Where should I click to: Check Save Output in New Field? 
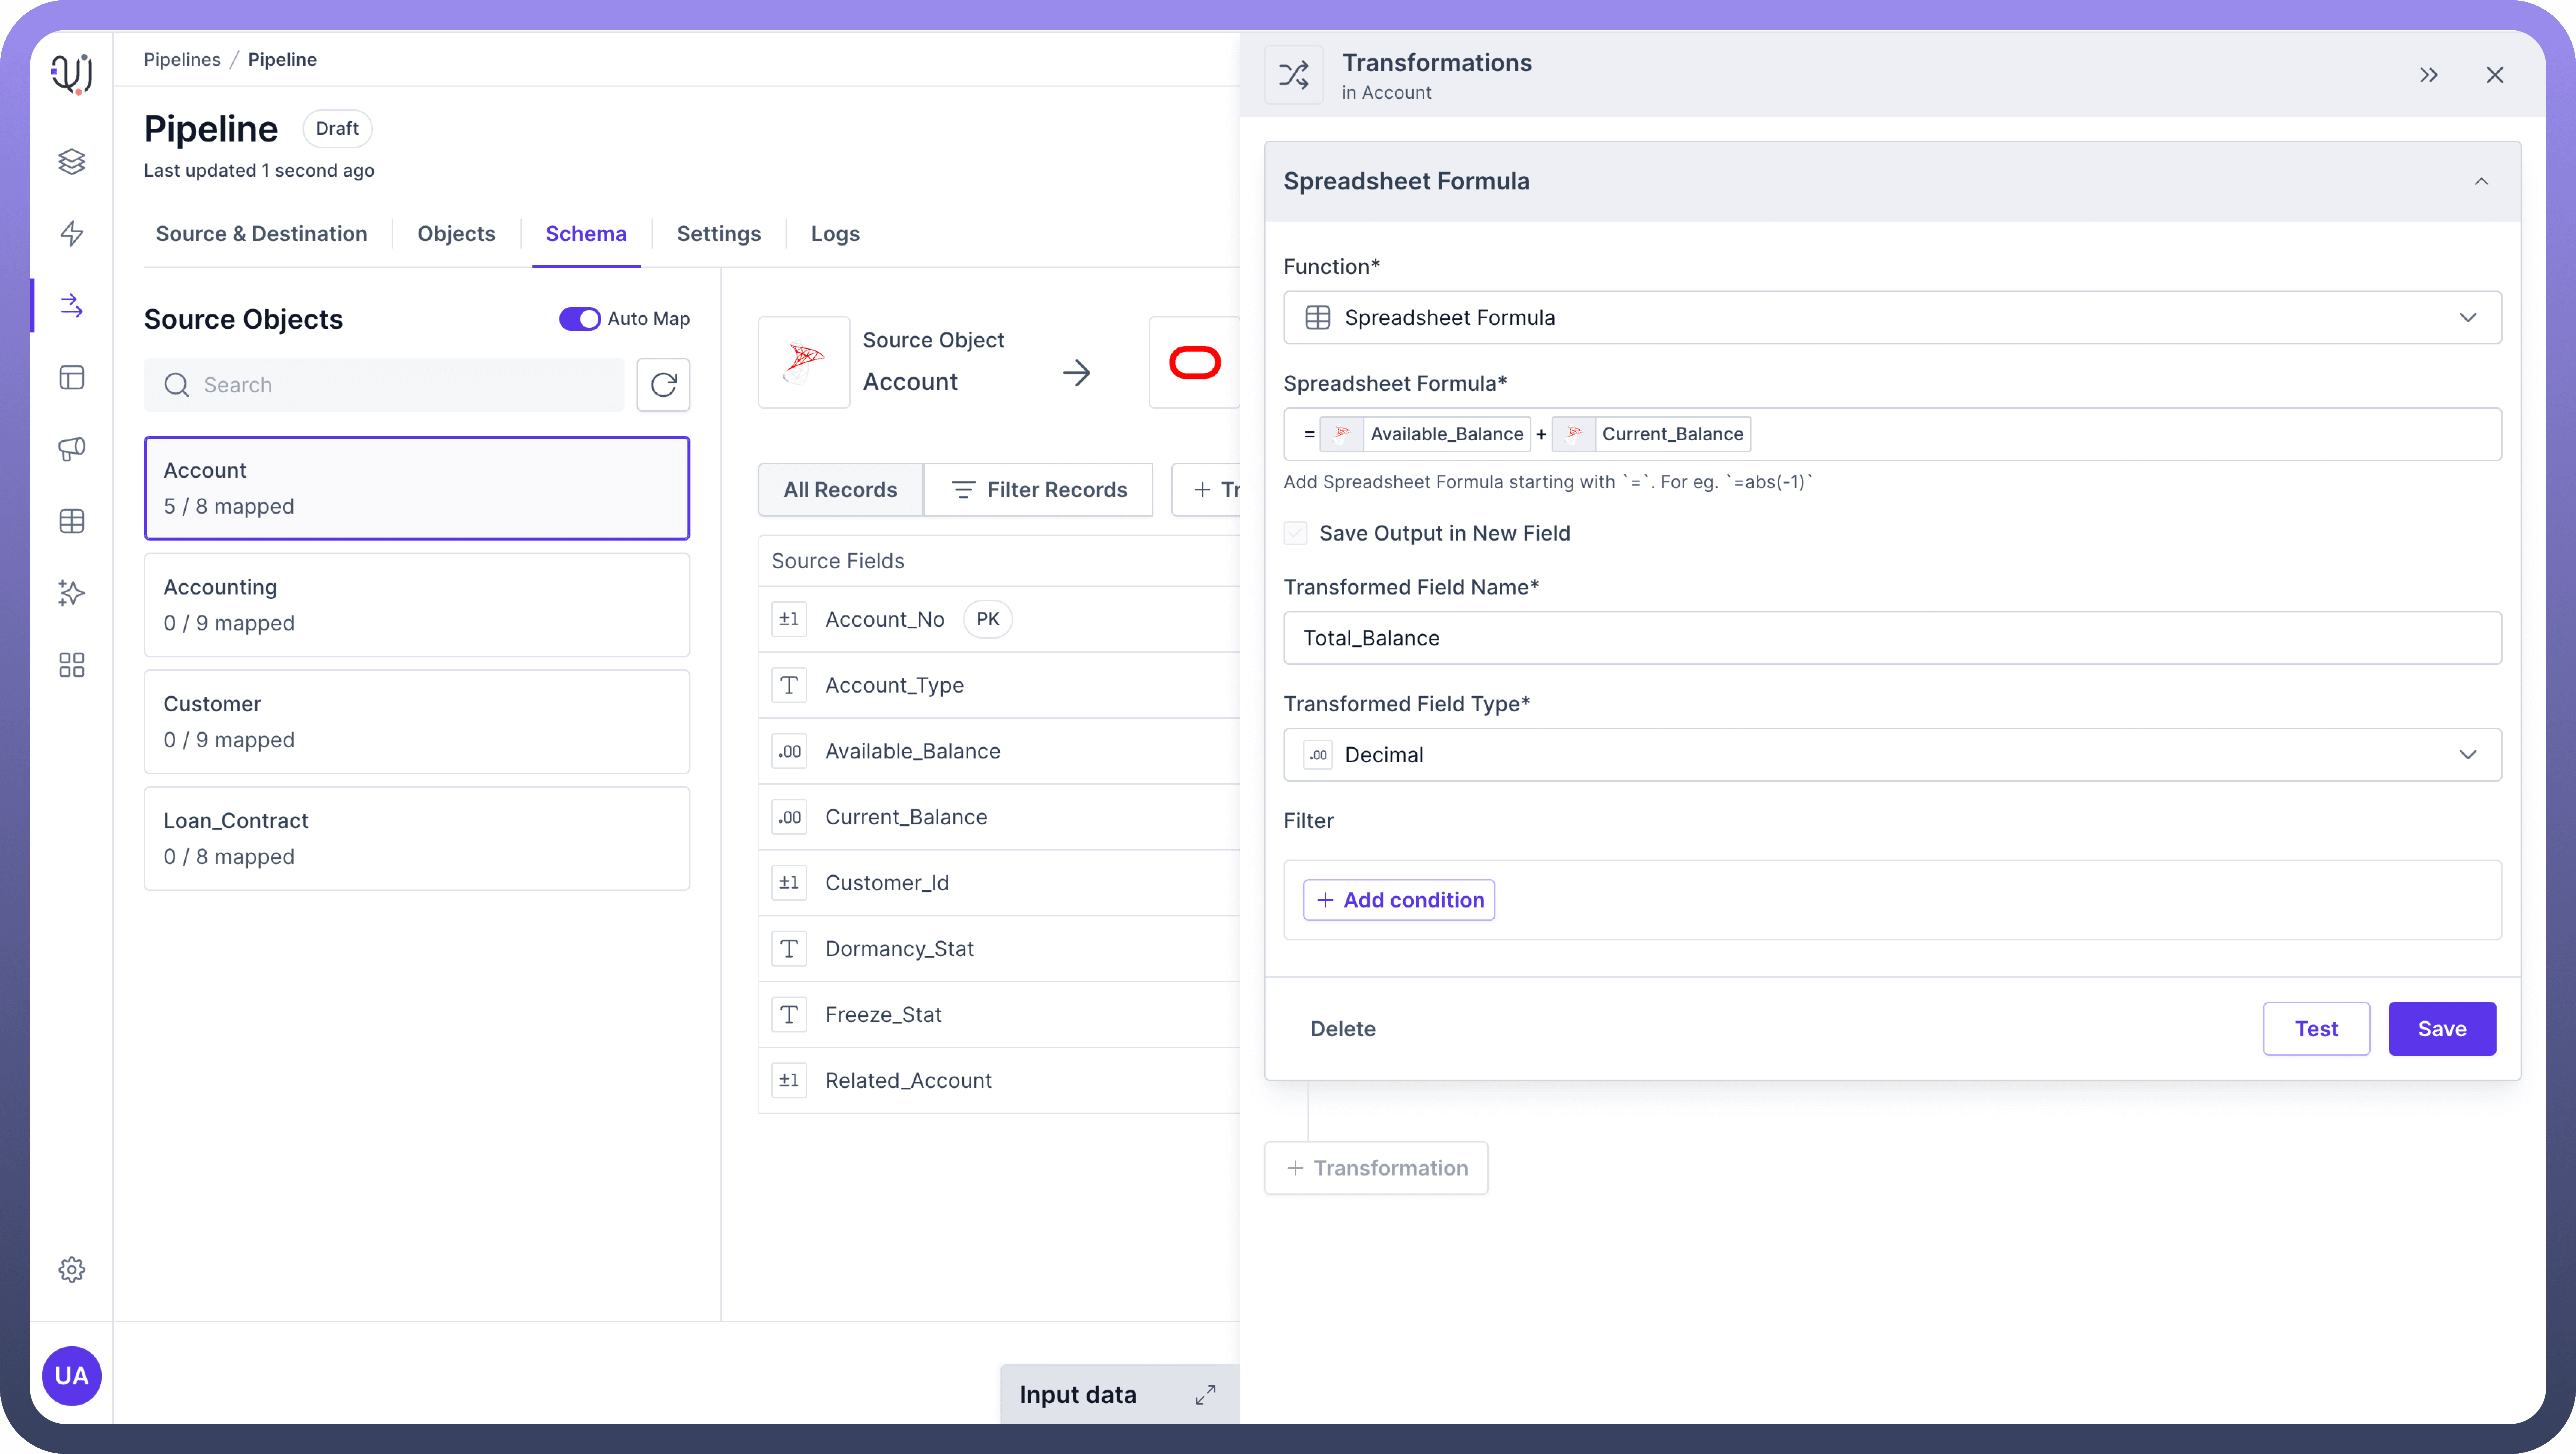[1295, 533]
